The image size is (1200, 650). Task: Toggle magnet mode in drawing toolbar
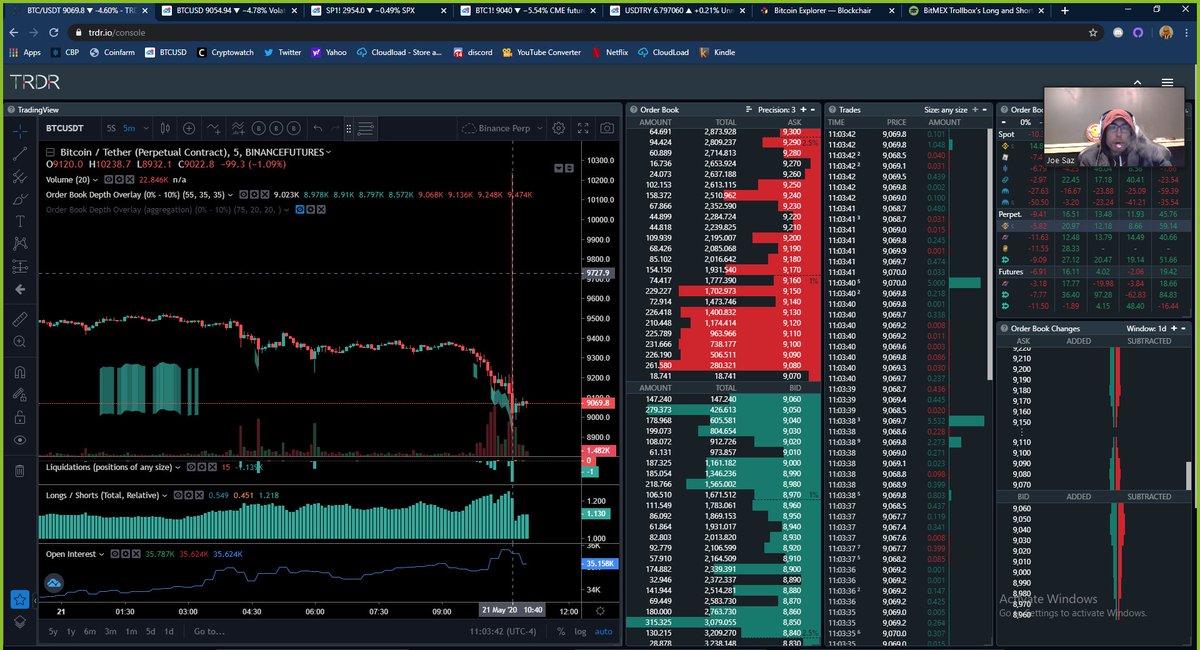point(19,372)
